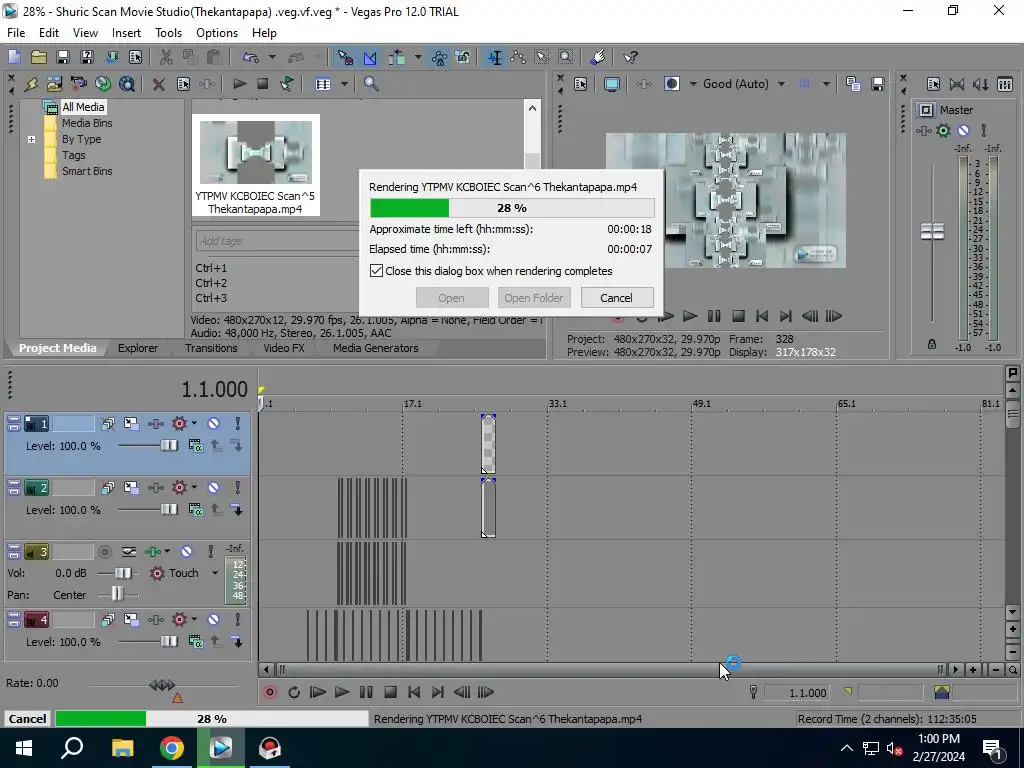Click Copy Snapshot to Clipboard icon
The width and height of the screenshot is (1024, 768).
[853, 84]
